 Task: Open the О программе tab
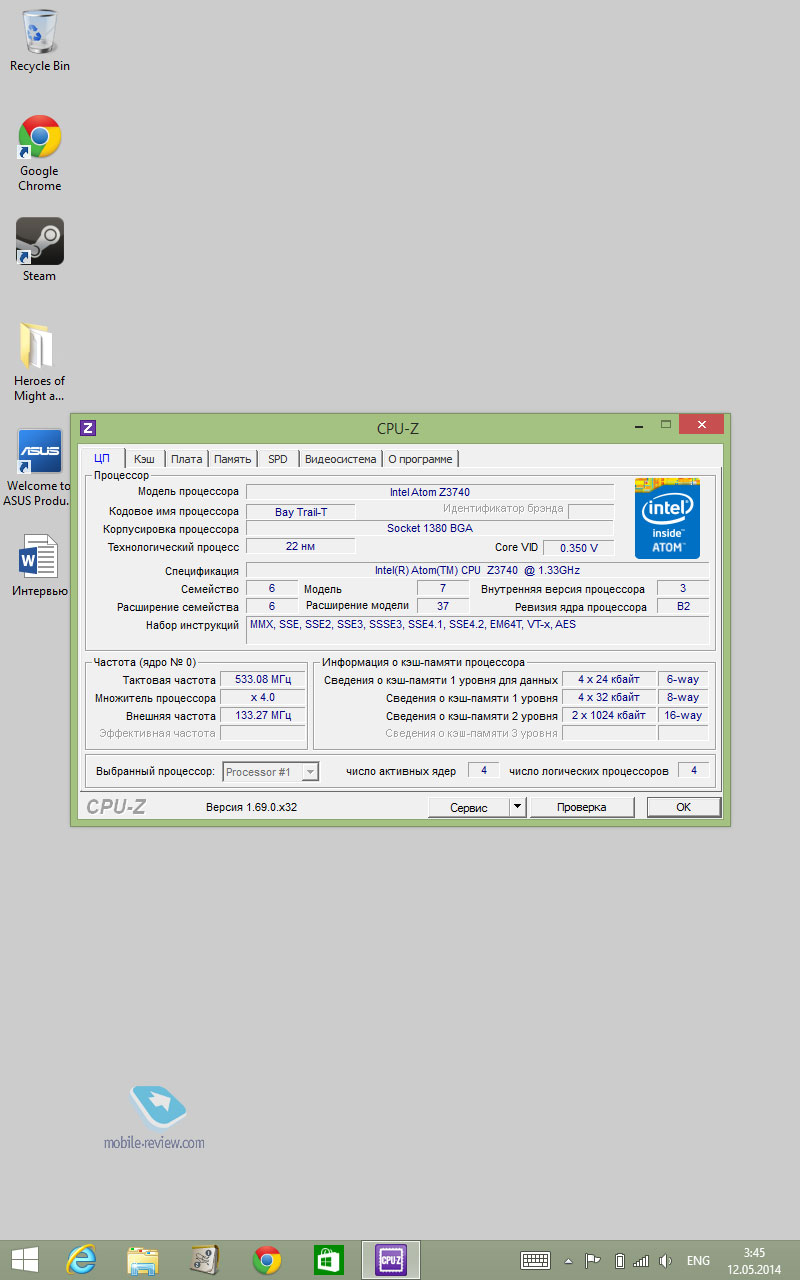click(x=420, y=459)
